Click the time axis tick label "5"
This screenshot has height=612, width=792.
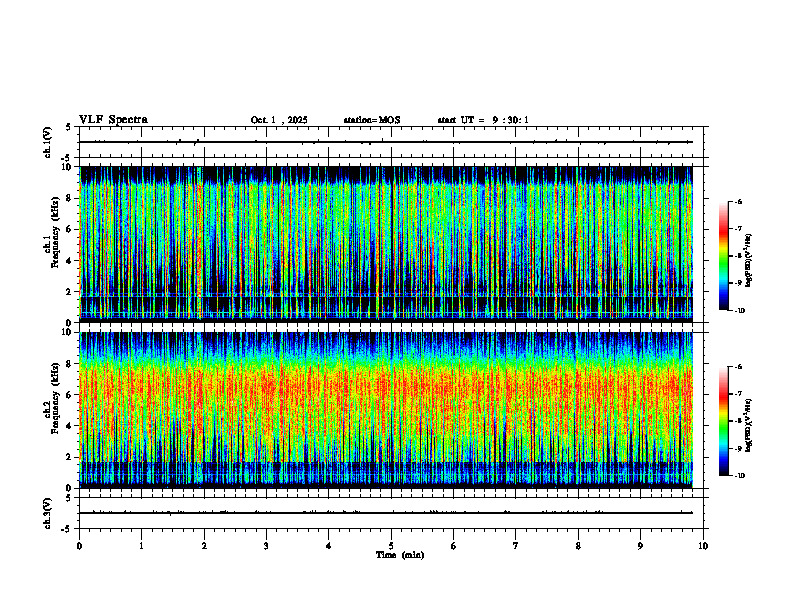[391, 545]
